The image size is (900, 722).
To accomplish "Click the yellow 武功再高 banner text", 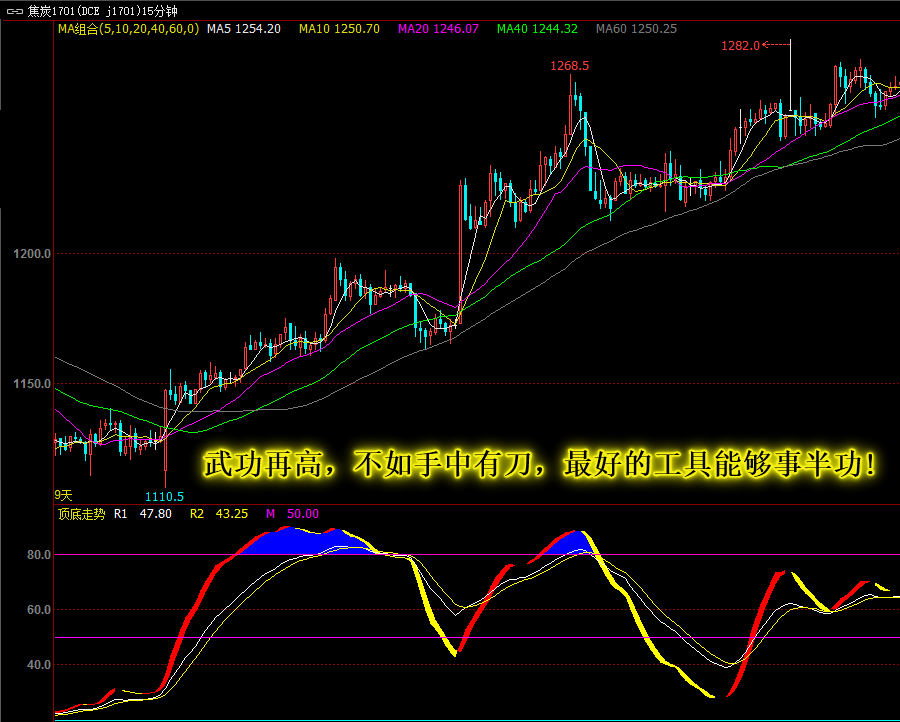I will (x=540, y=464).
